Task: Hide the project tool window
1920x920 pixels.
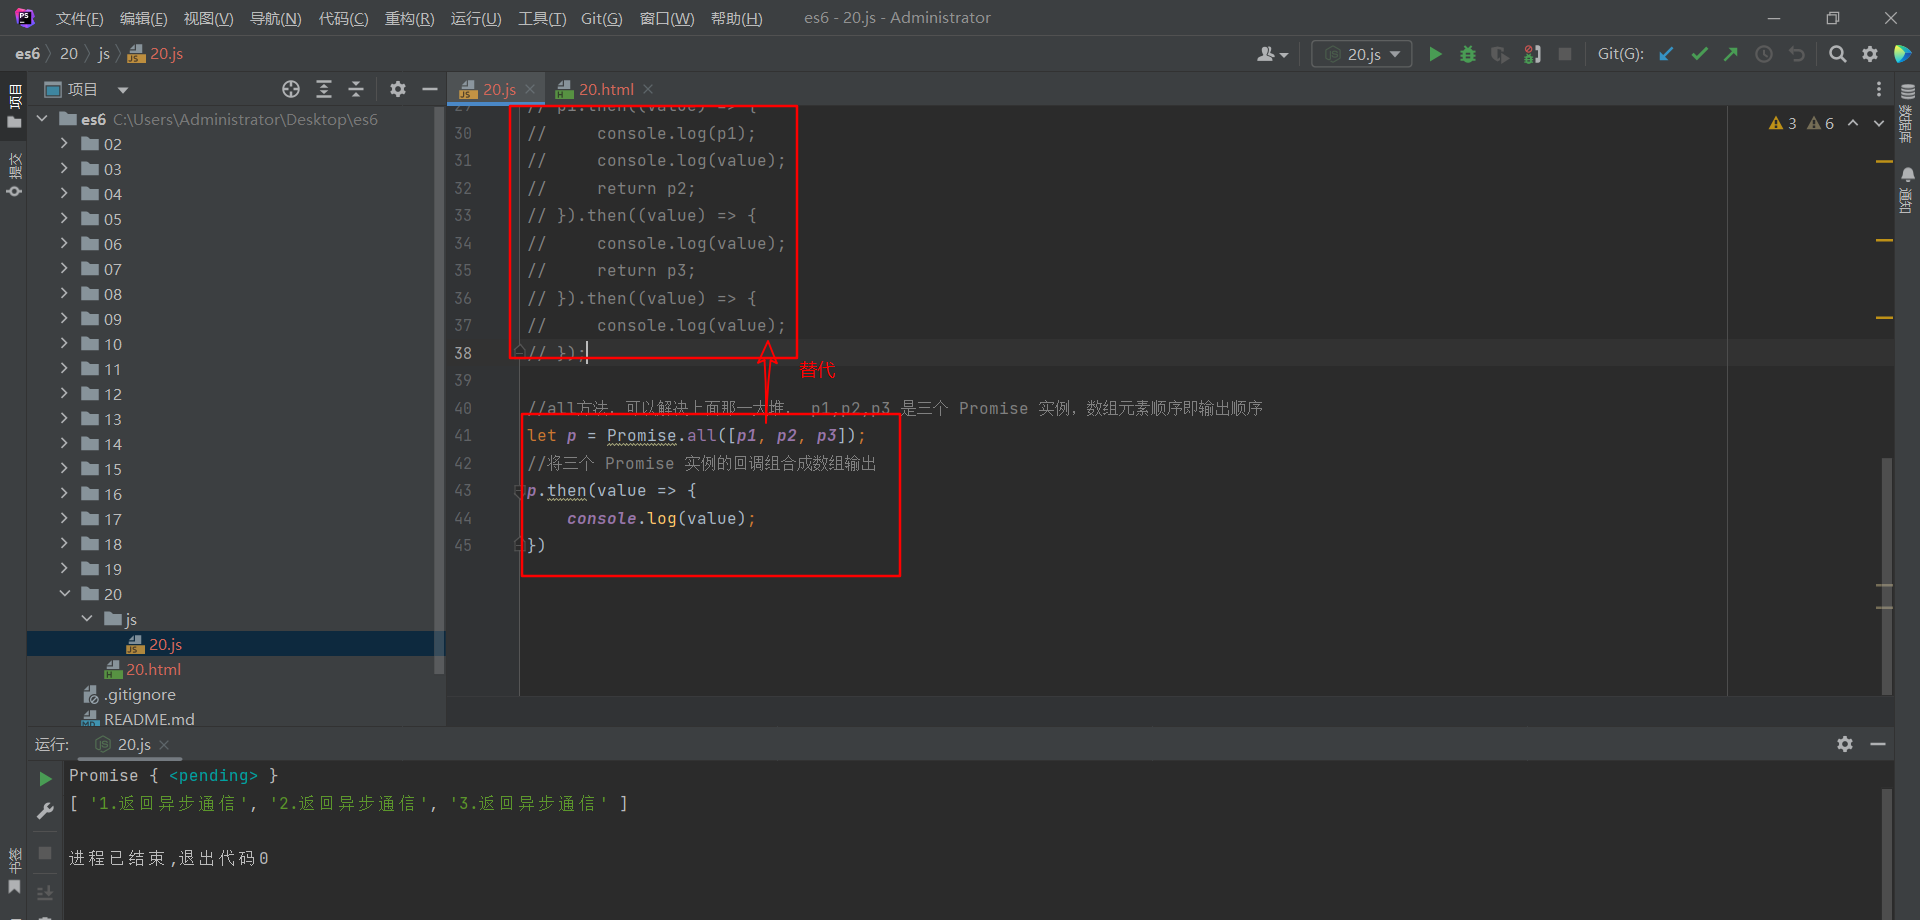Action: [430, 89]
